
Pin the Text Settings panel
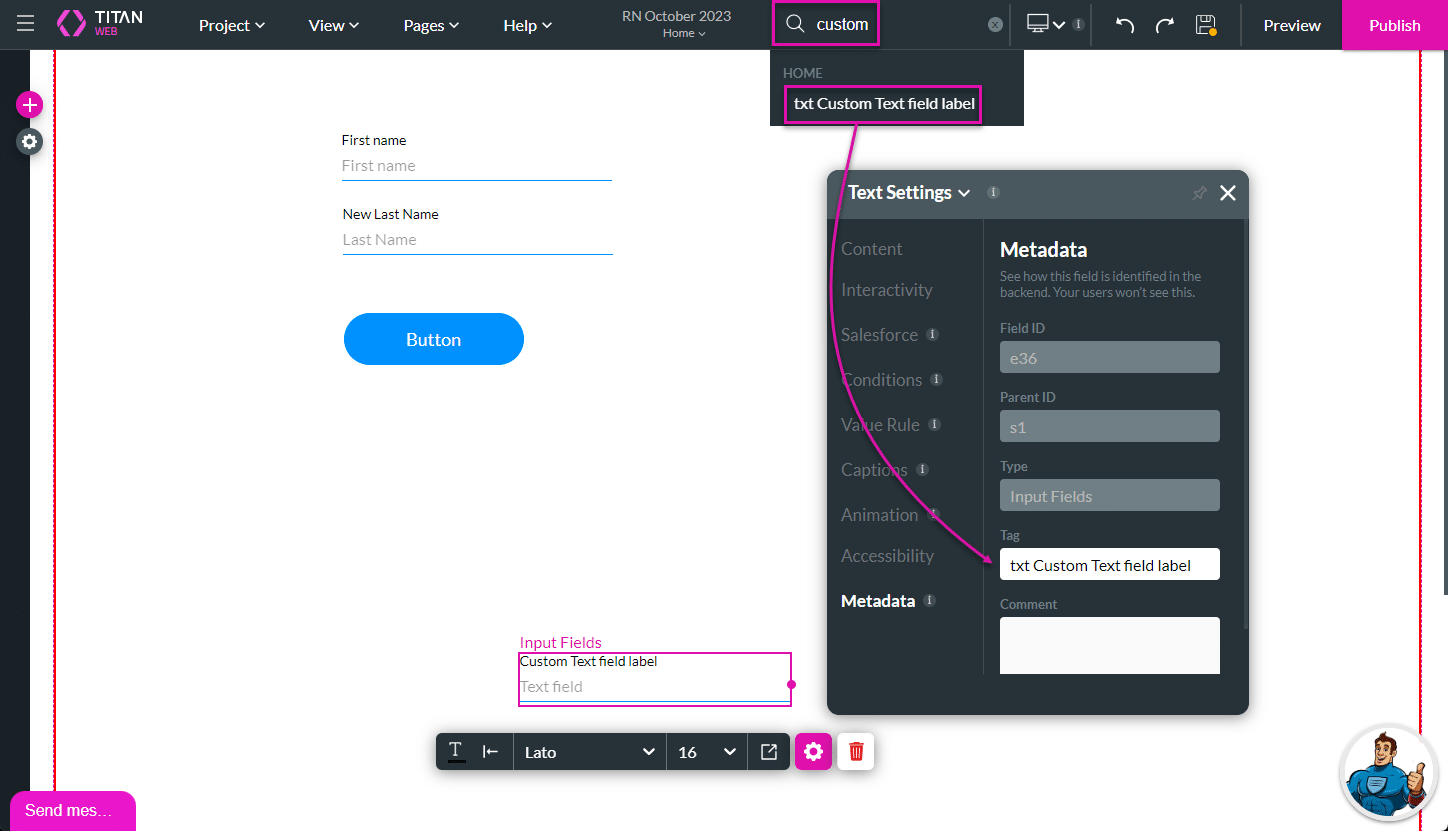[x=1199, y=193]
